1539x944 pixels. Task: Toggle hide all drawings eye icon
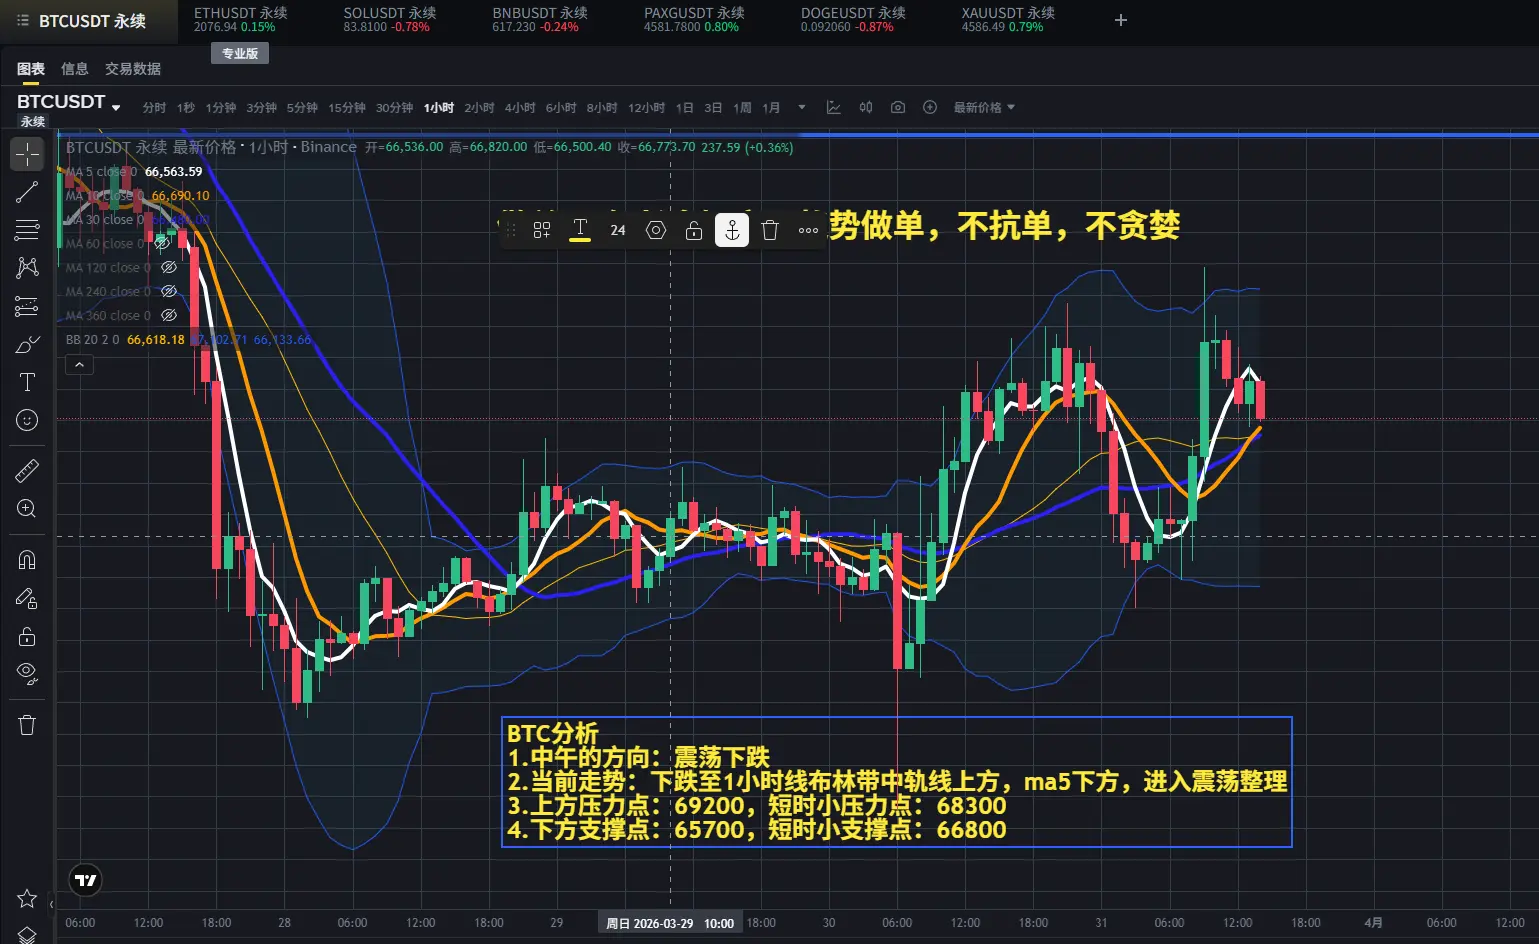(x=27, y=674)
